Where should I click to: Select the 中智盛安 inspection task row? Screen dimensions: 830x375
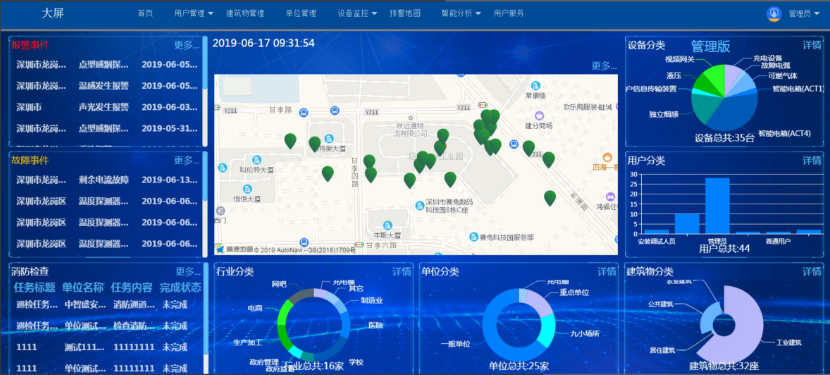pyautogui.click(x=107, y=305)
